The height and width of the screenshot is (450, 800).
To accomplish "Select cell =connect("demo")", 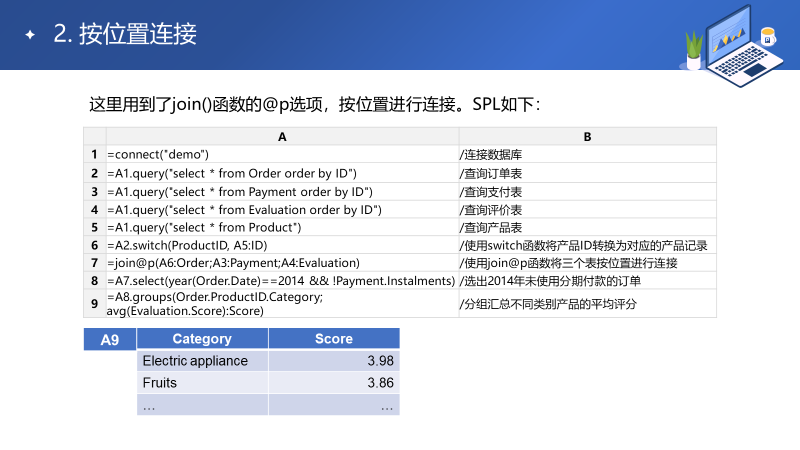I will point(282,154).
